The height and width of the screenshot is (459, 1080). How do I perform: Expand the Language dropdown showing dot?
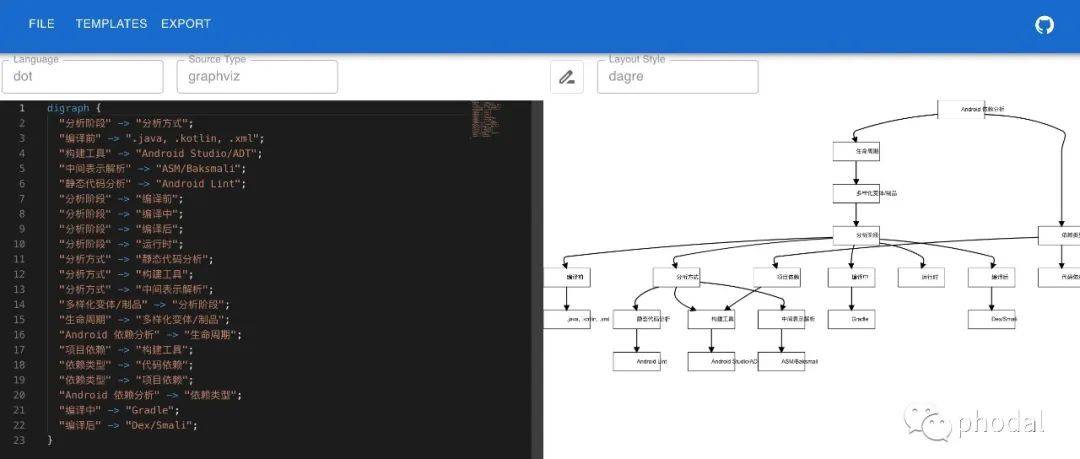pos(82,77)
